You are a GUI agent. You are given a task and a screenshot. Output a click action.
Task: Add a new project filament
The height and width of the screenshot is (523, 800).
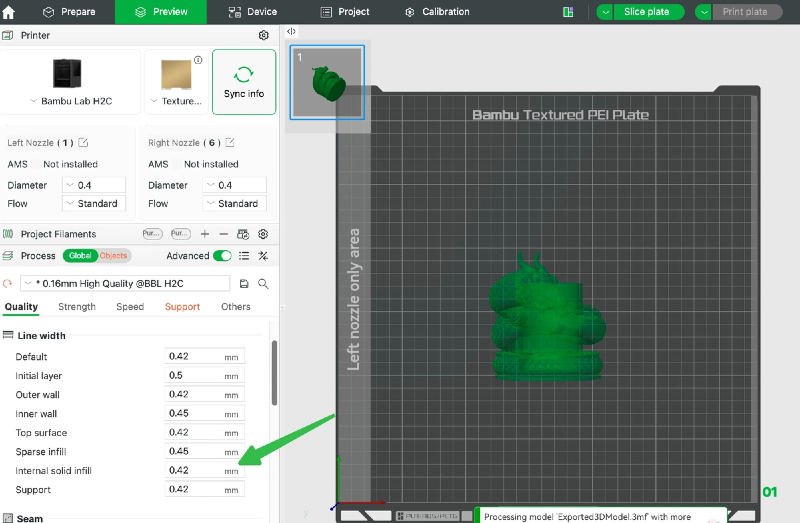pyautogui.click(x=205, y=234)
